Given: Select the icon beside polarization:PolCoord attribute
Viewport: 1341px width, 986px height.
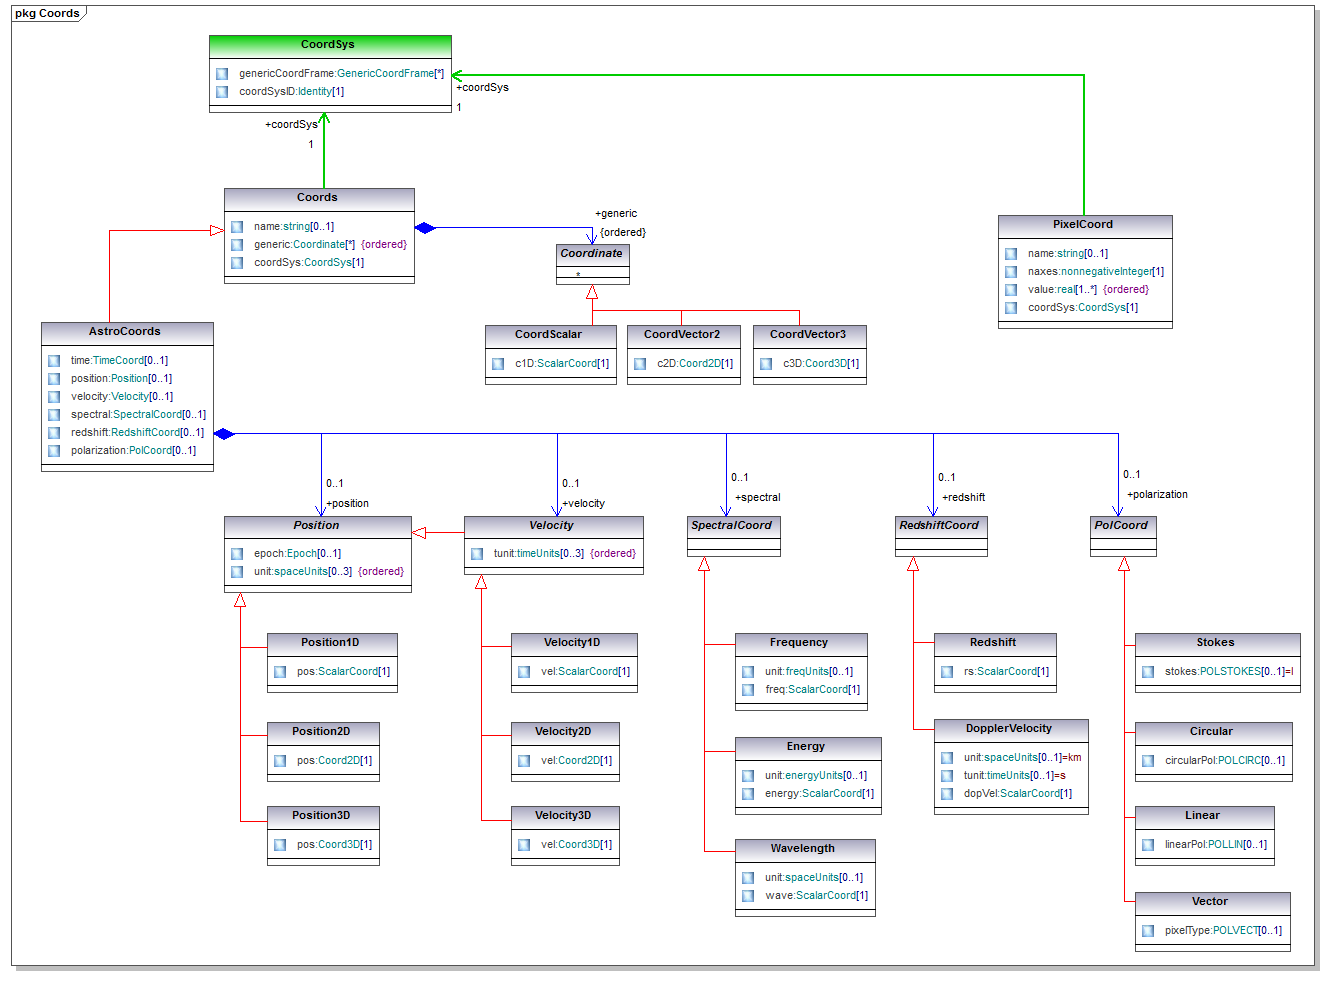Looking at the screenshot, I should pyautogui.click(x=54, y=451).
